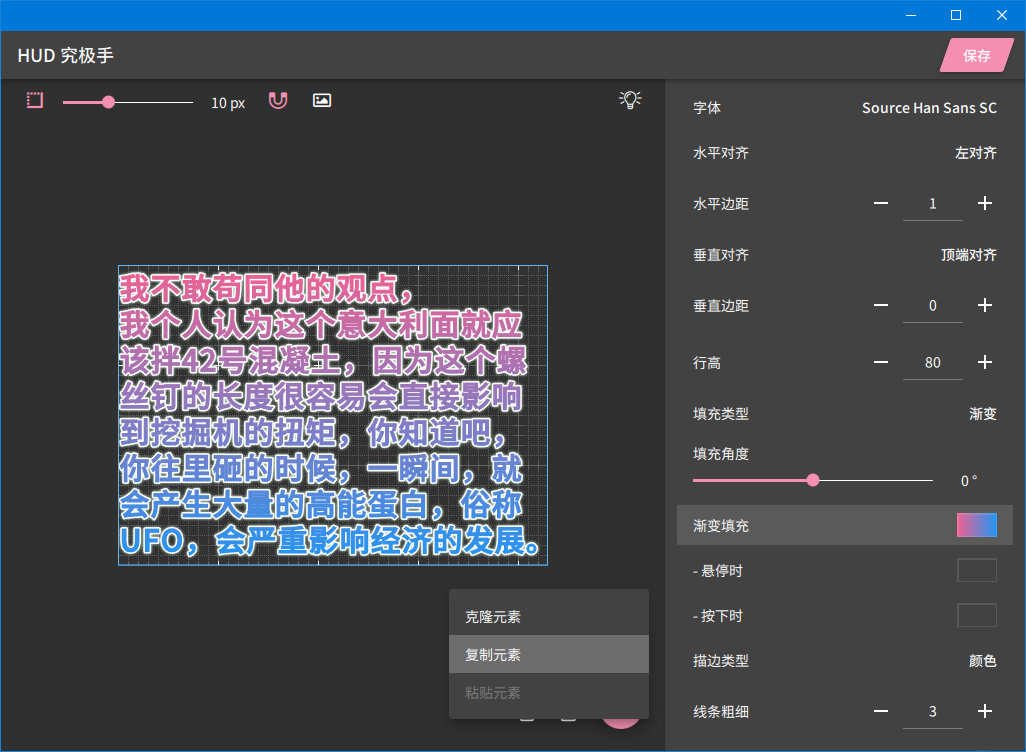The height and width of the screenshot is (752, 1026).
Task: Toggle the lightbulb icon
Action: [x=630, y=99]
